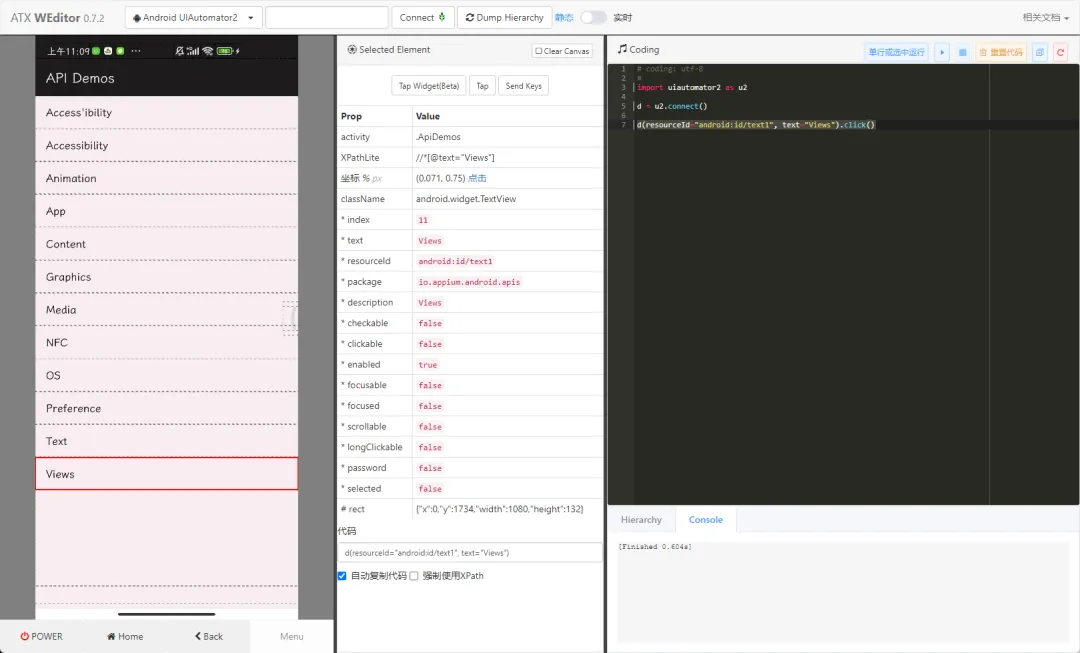Select NFC item in device screen

coord(167,342)
